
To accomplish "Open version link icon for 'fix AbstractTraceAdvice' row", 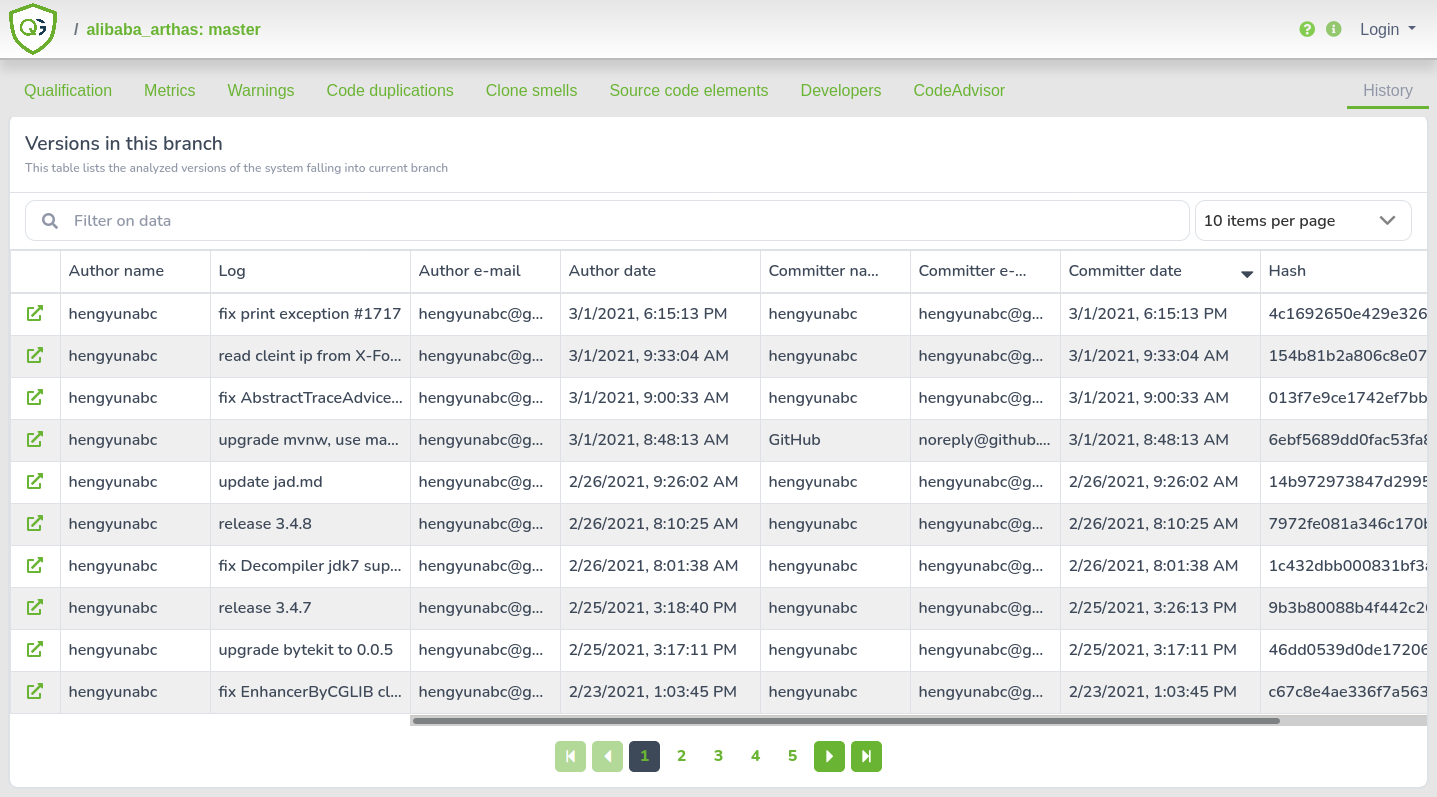I will coord(35,398).
